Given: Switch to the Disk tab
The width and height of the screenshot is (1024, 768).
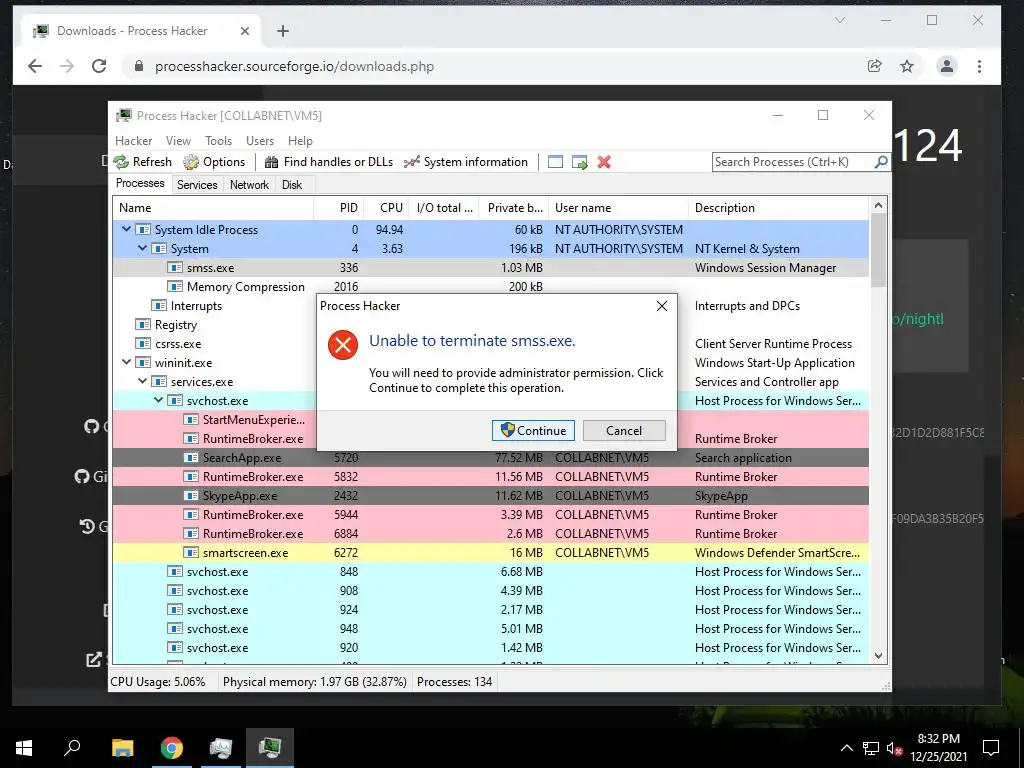Looking at the screenshot, I should [292, 185].
